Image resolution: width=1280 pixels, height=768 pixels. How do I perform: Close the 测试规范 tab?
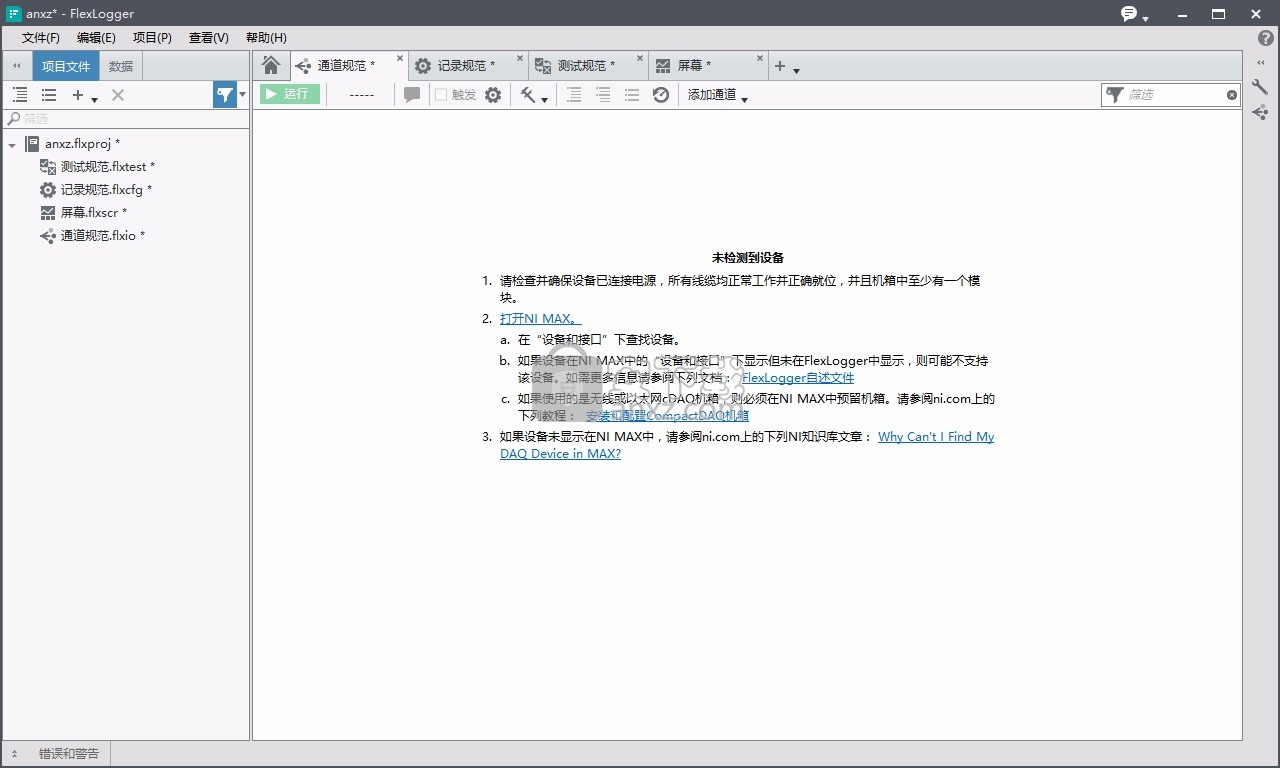tap(640, 59)
